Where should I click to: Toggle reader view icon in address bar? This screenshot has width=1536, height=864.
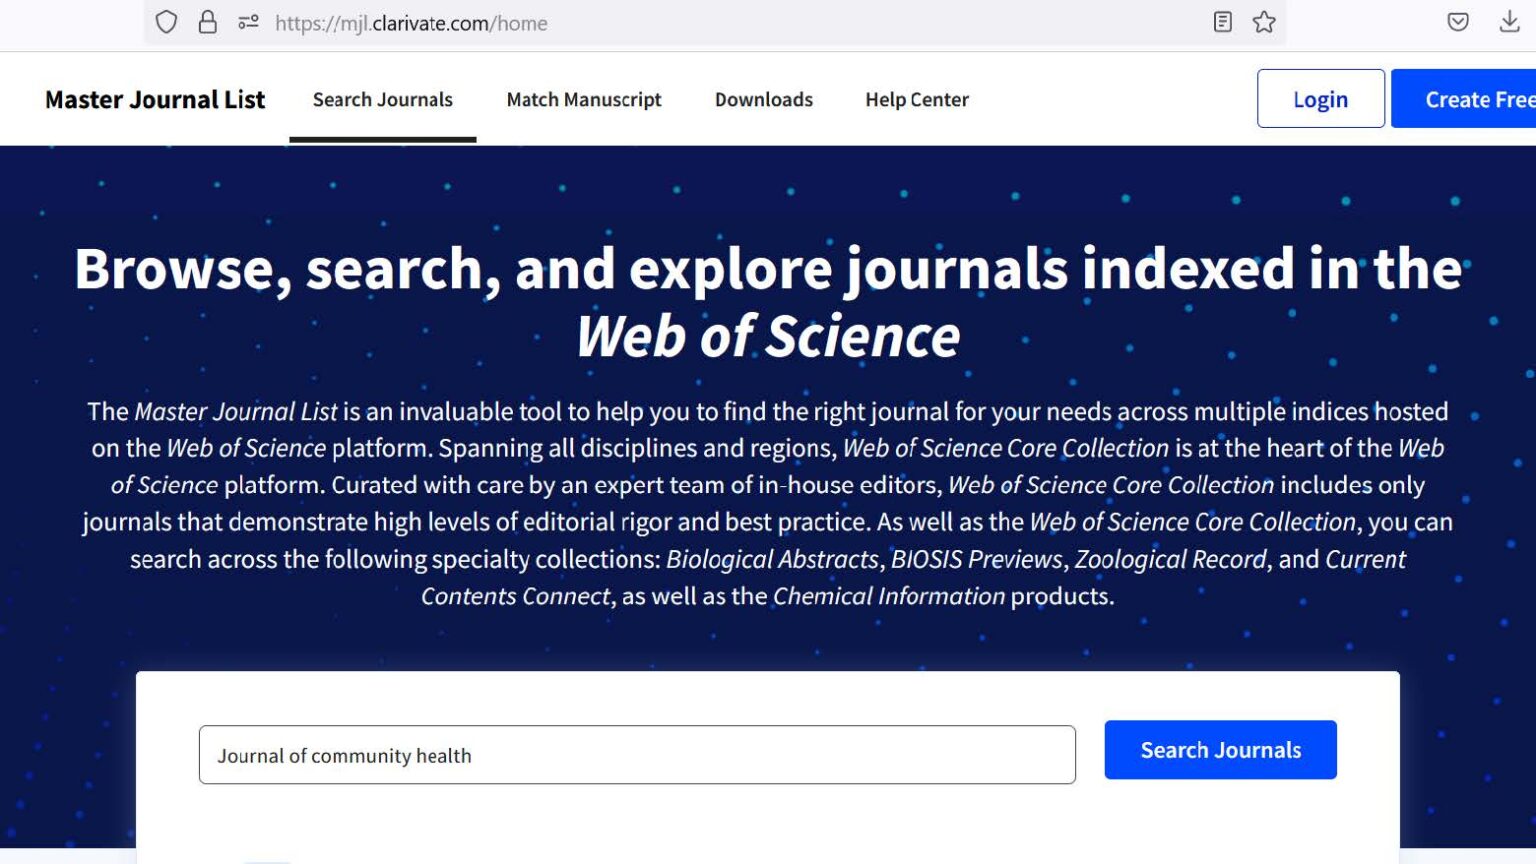[x=1222, y=22]
